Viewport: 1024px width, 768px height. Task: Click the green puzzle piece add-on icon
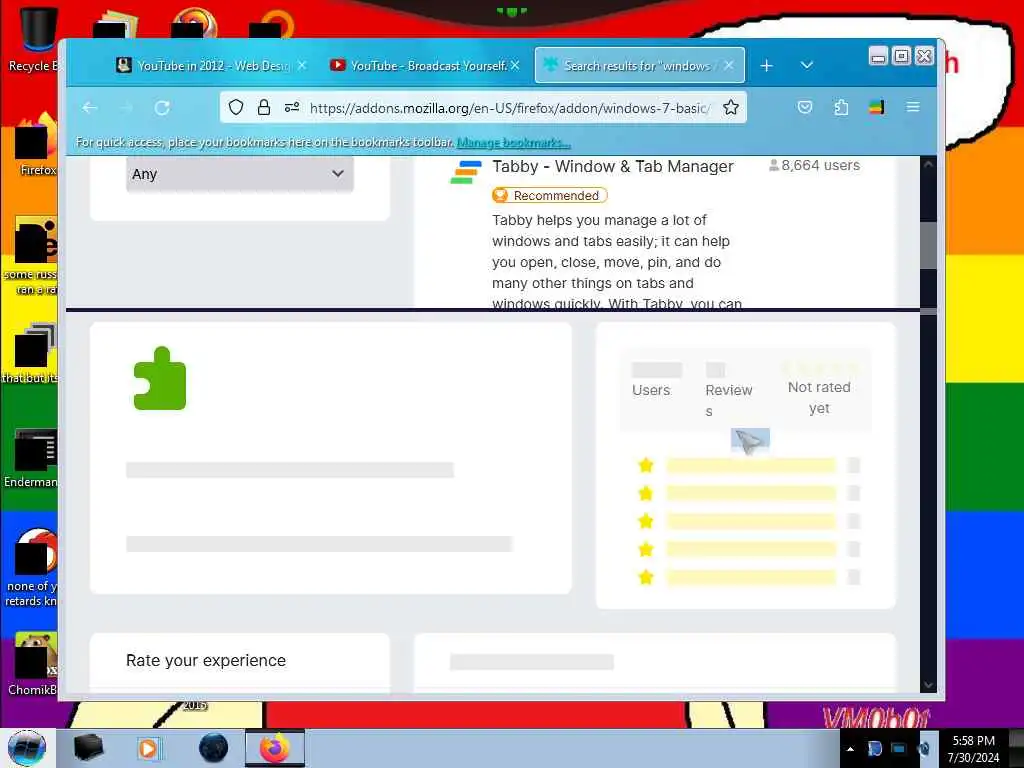coord(159,378)
